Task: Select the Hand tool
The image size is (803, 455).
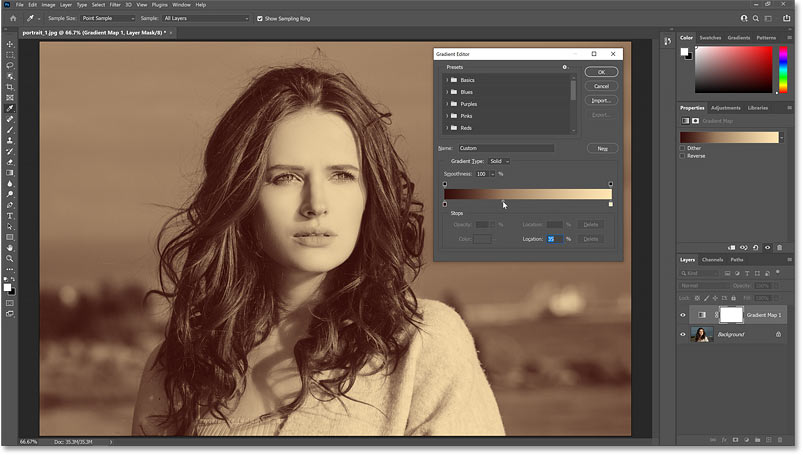Action: (x=10, y=249)
